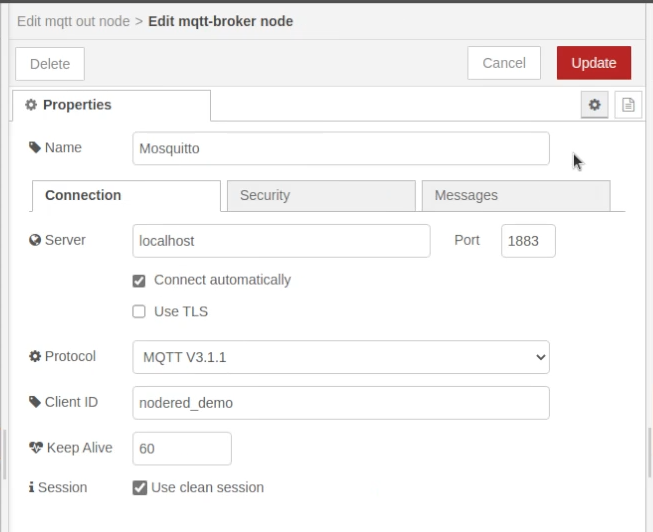Focus the Port number field
653x532 pixels.
527,241
